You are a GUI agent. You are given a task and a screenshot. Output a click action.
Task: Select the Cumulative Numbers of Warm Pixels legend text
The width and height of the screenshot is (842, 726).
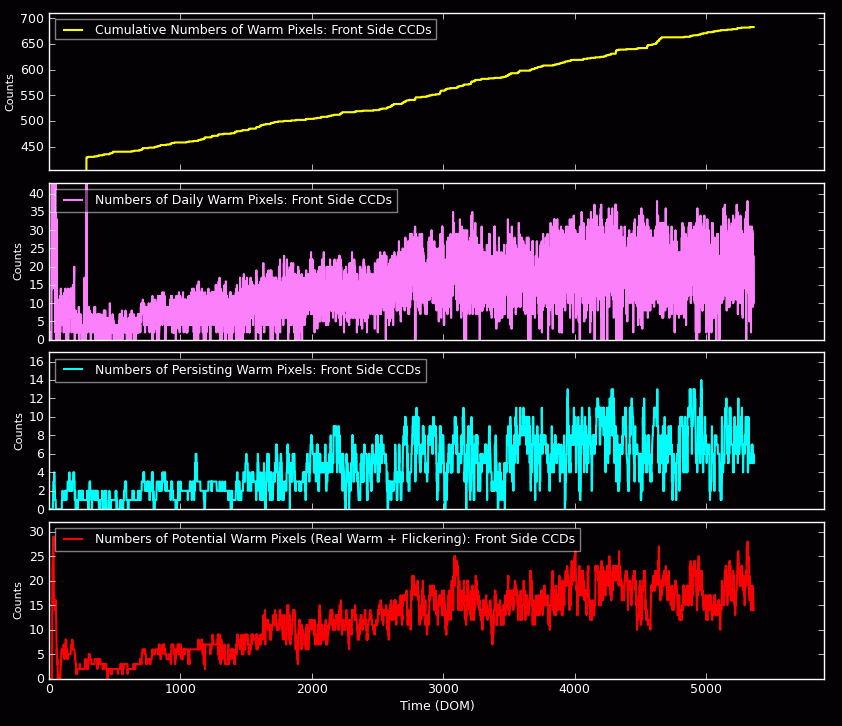[263, 30]
